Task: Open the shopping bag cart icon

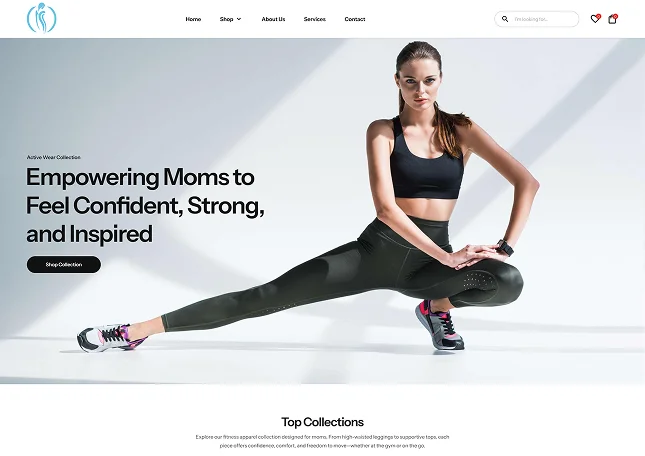Action: [x=612, y=19]
